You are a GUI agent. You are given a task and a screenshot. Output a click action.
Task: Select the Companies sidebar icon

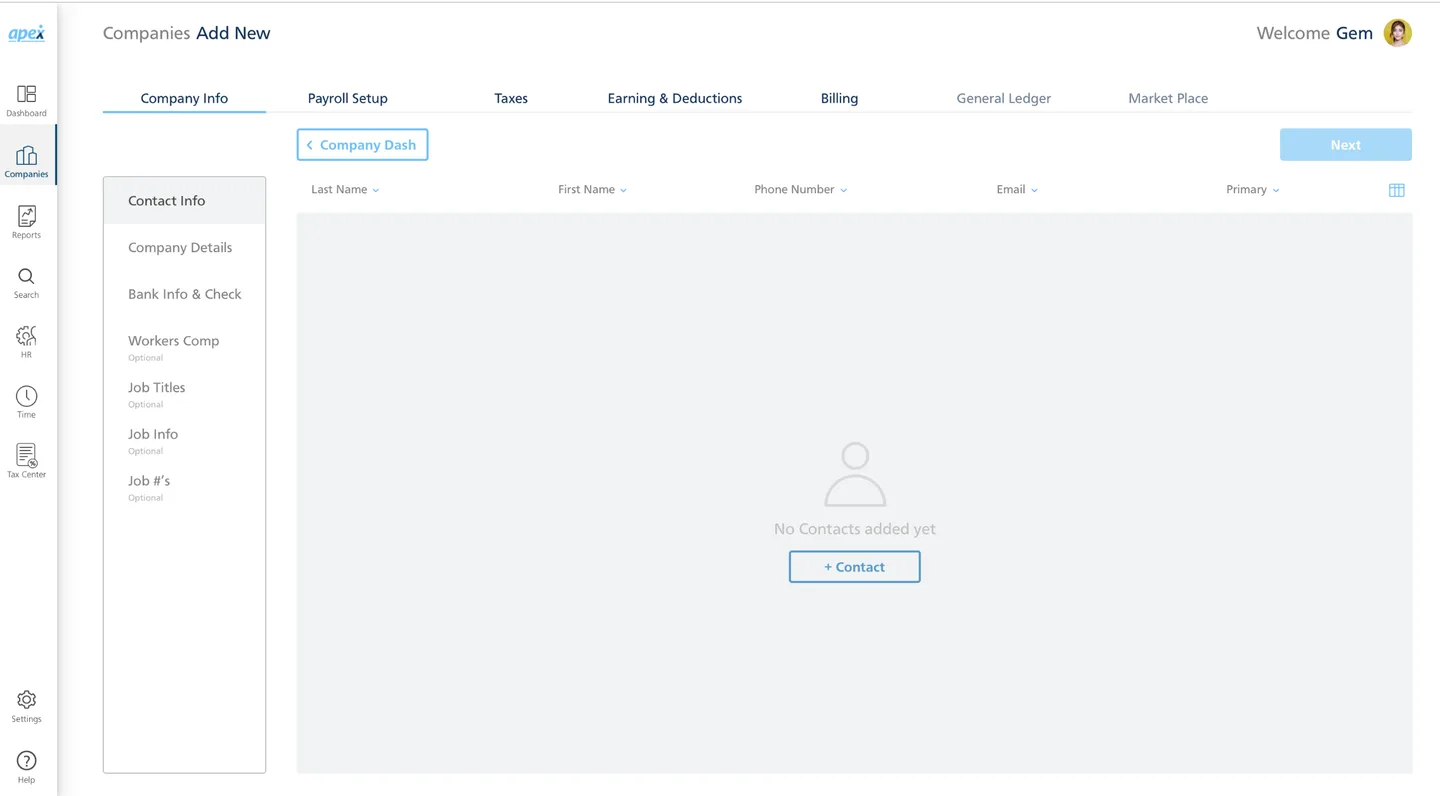pos(26,157)
